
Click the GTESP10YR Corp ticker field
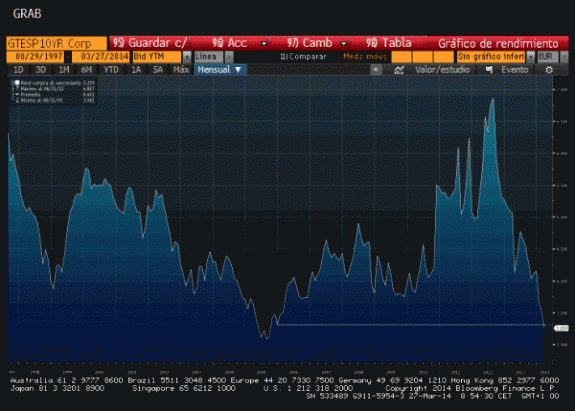[x=56, y=43]
